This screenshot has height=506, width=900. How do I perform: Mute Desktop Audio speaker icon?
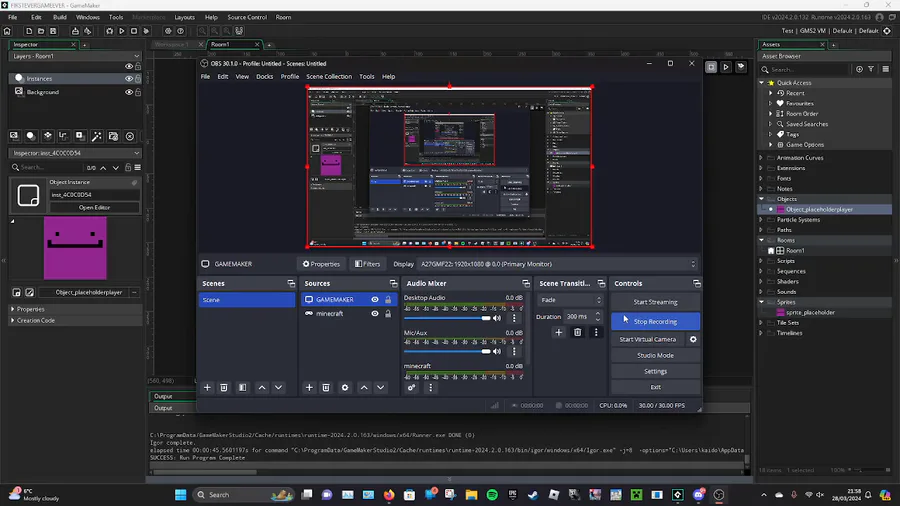point(497,318)
